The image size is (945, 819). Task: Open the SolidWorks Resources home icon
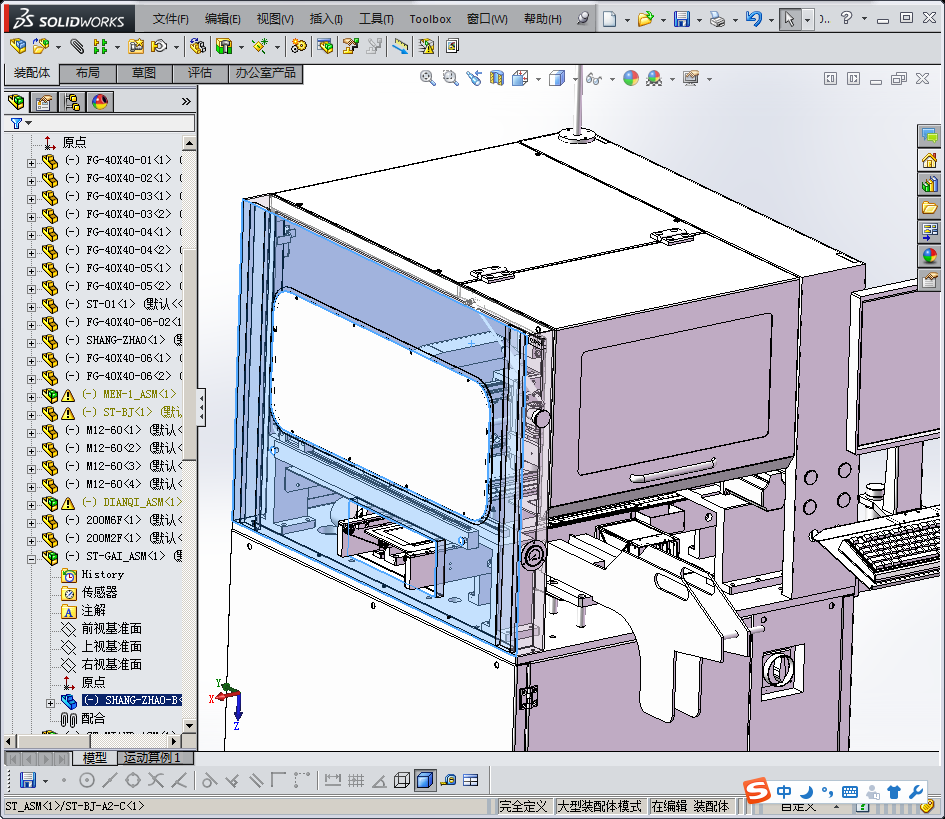[929, 160]
